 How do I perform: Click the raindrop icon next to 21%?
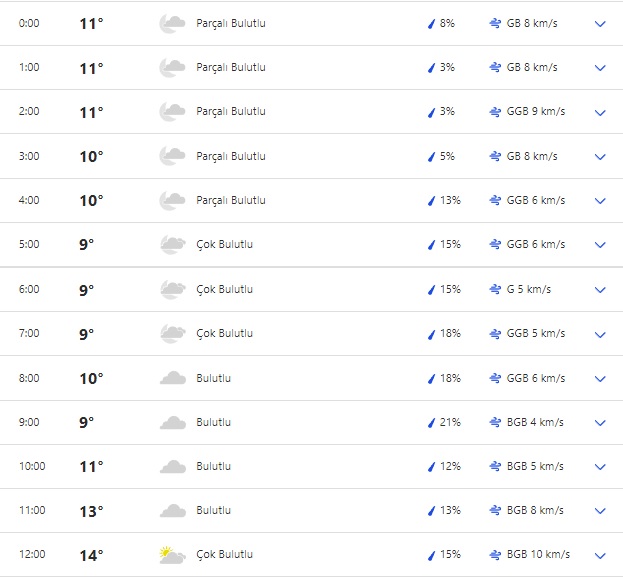(431, 422)
